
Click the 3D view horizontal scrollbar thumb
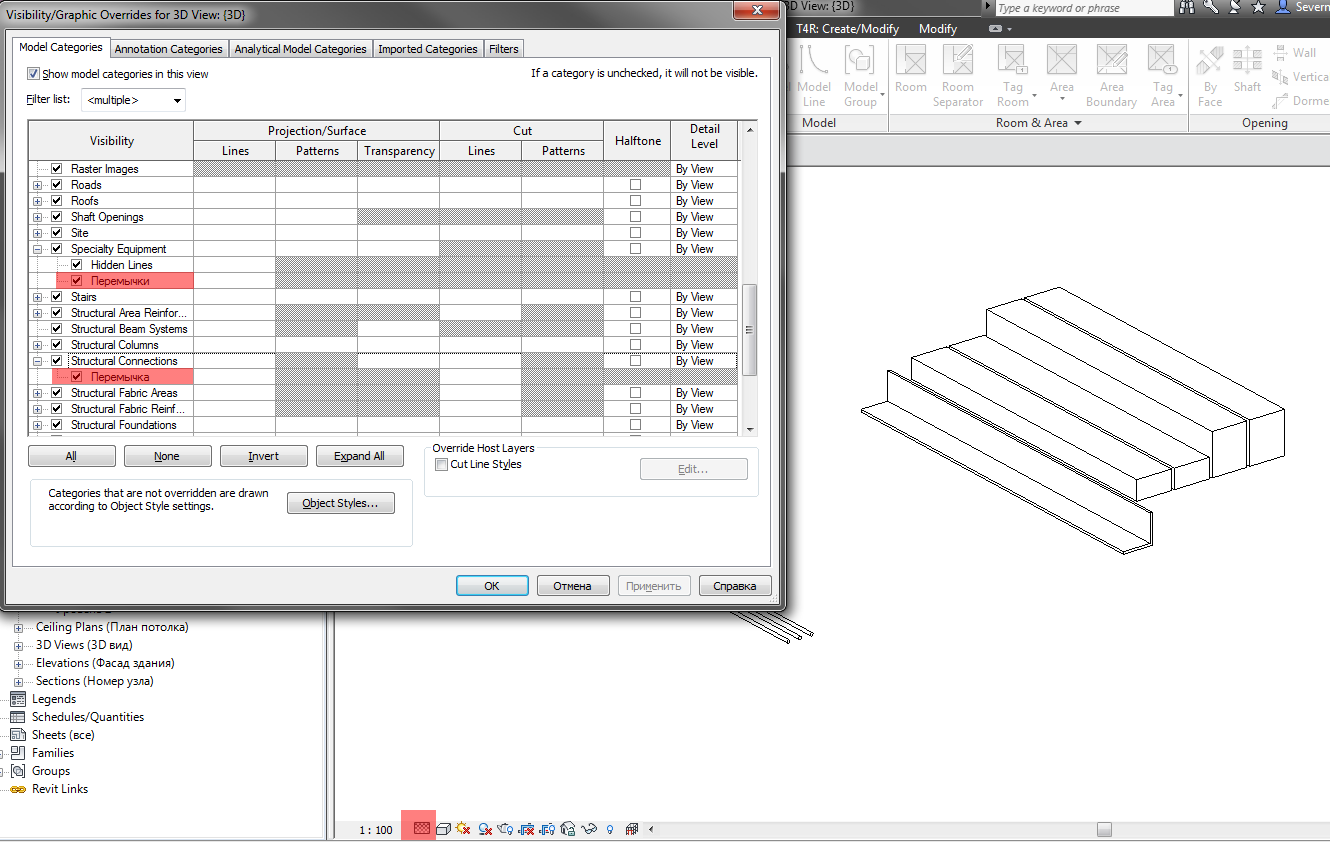[x=1104, y=829]
